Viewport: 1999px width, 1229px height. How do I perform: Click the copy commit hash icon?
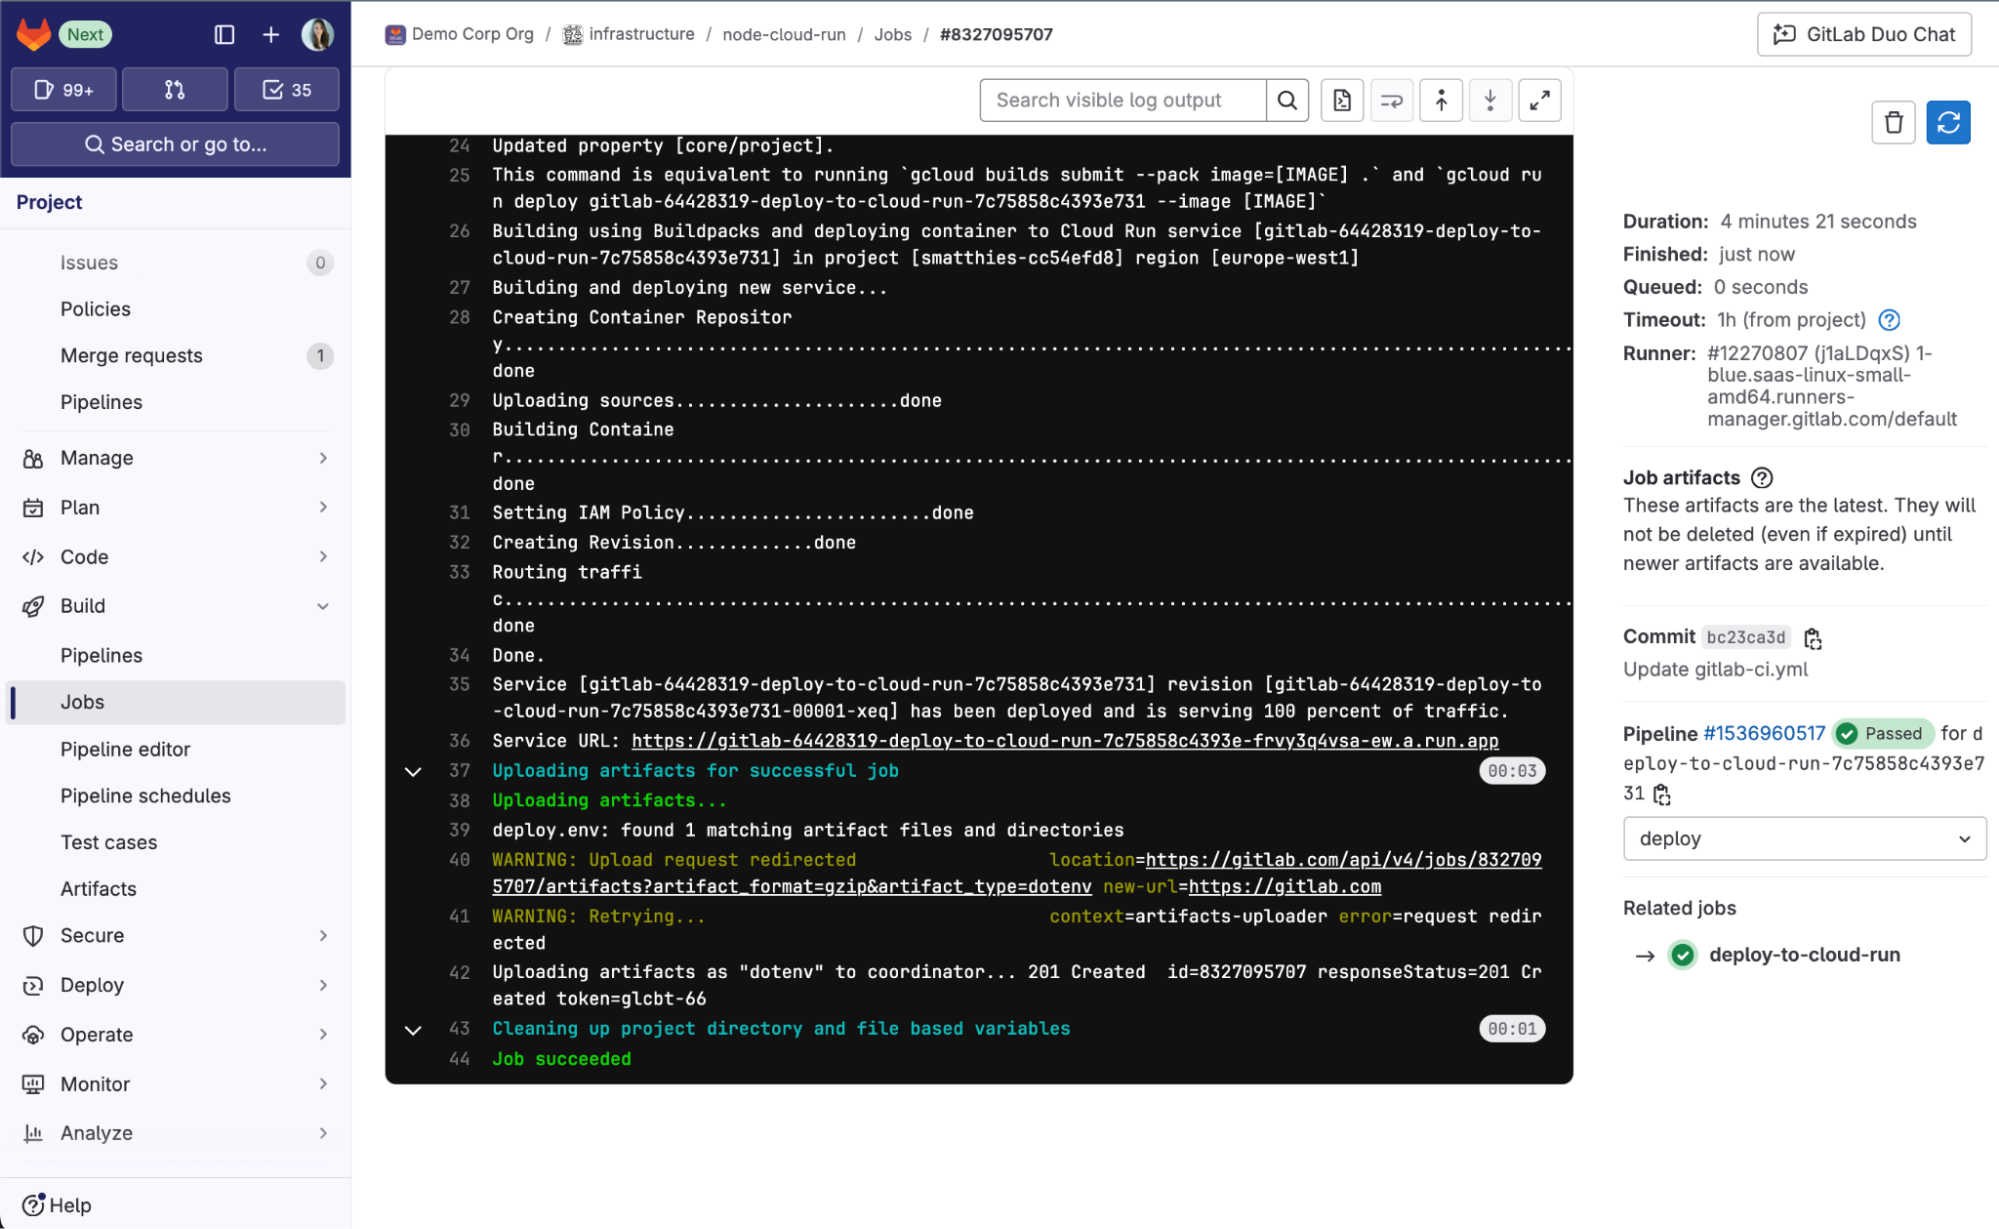[1812, 637]
